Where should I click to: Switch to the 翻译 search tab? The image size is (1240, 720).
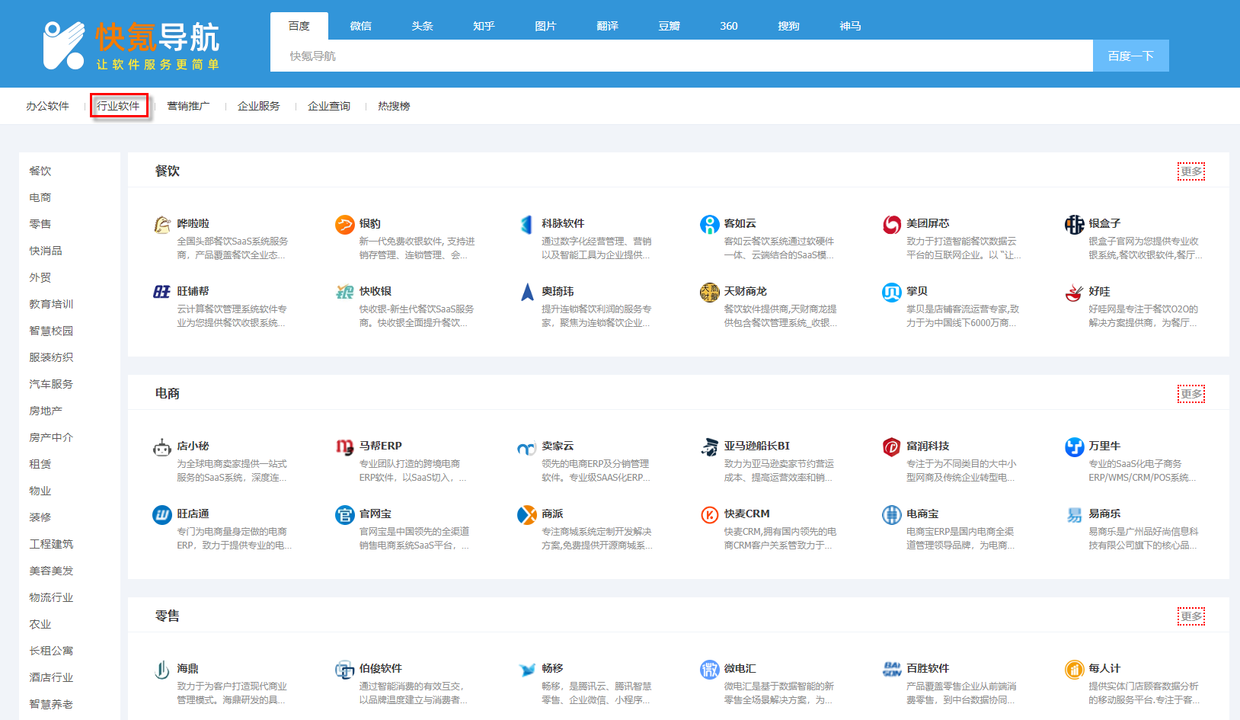coord(607,26)
